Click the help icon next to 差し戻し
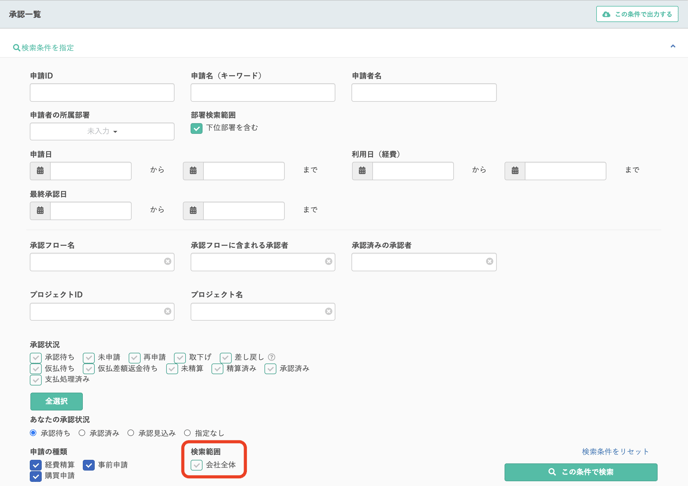This screenshot has width=688, height=486. pyautogui.click(x=272, y=357)
